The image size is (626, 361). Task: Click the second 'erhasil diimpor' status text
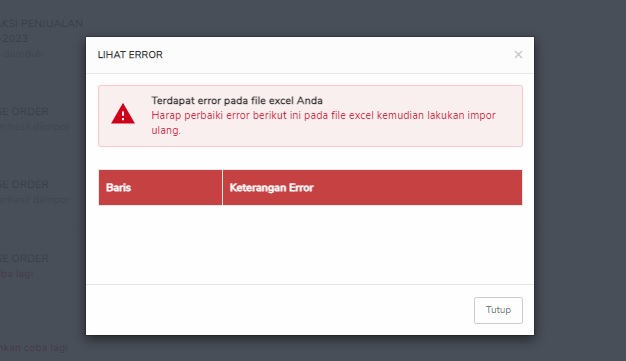(35, 199)
